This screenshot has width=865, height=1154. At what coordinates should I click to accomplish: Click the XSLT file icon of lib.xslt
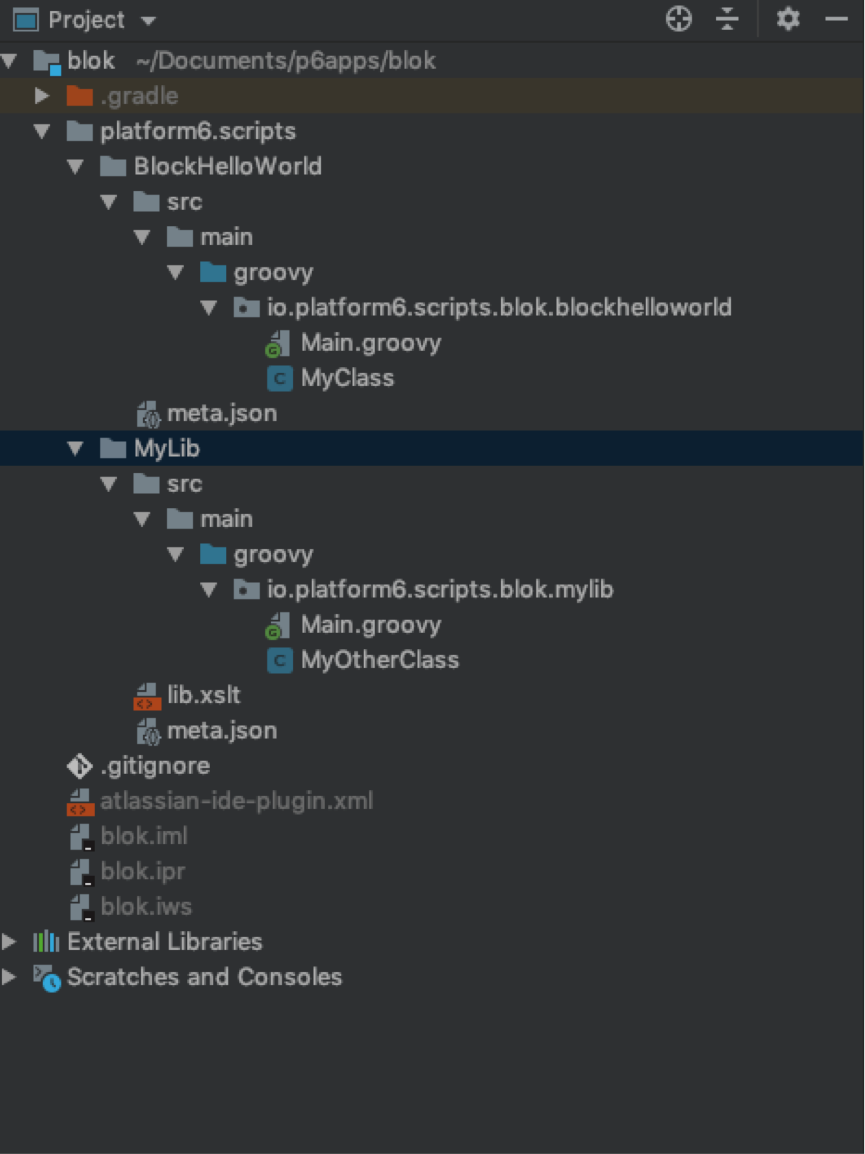click(146, 695)
